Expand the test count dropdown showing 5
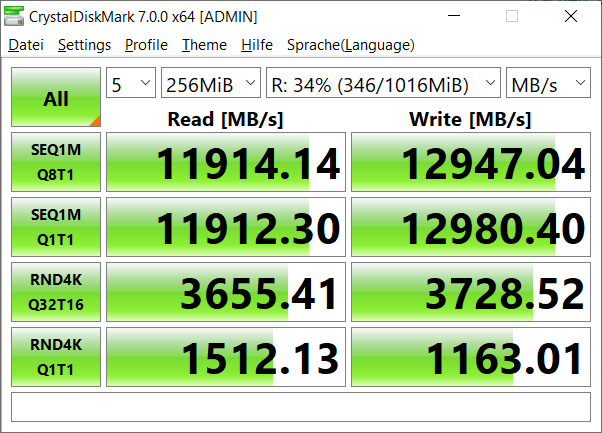Screen dimensions: 602x433 131,83
